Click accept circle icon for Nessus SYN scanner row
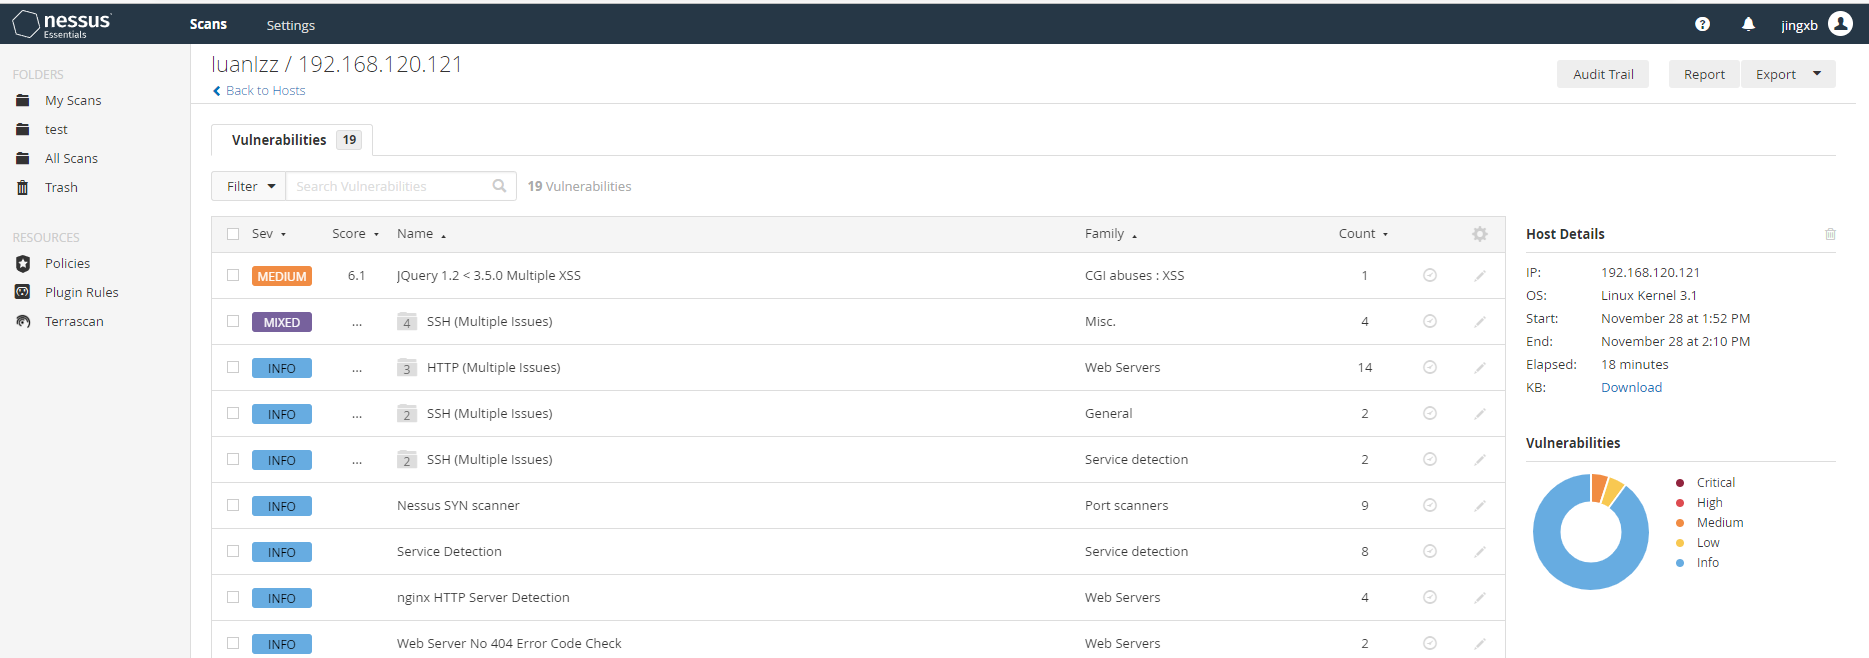The height and width of the screenshot is (658, 1869). (x=1430, y=506)
